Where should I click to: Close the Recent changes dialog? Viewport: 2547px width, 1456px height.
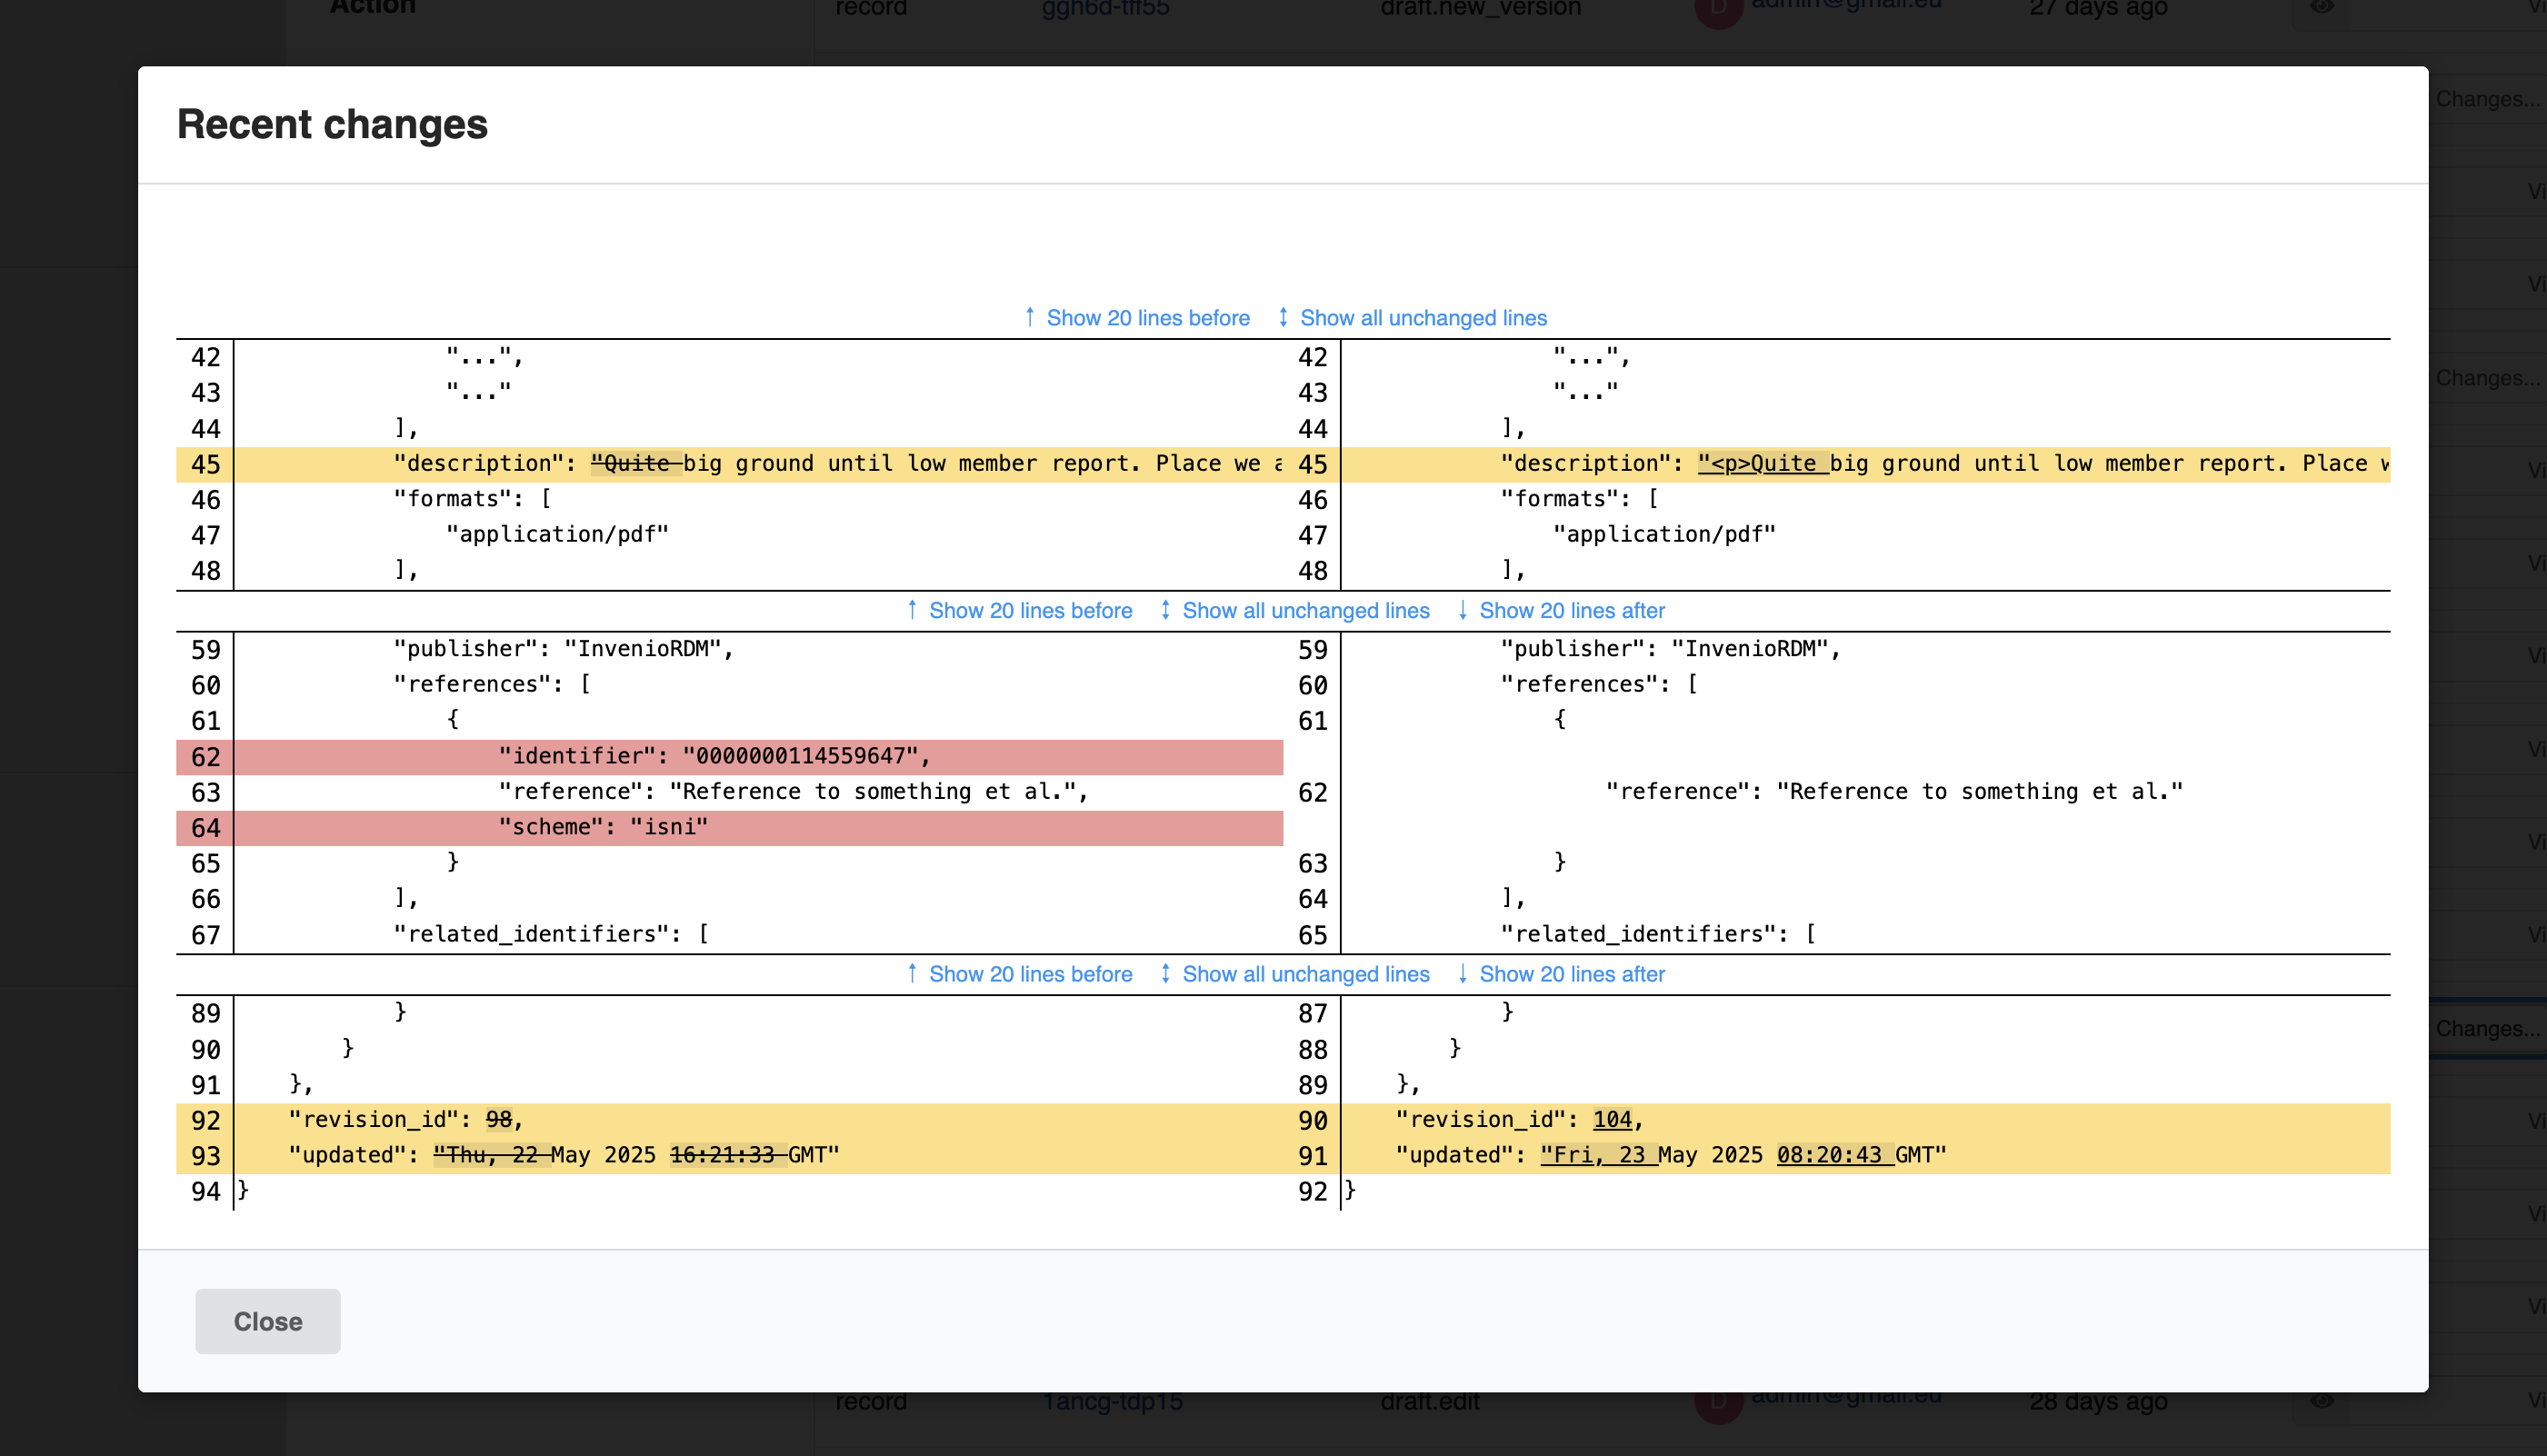267,1321
